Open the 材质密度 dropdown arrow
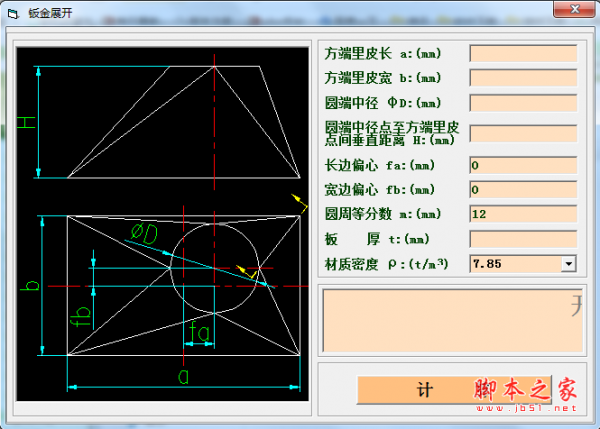The width and height of the screenshot is (600, 429). click(569, 264)
